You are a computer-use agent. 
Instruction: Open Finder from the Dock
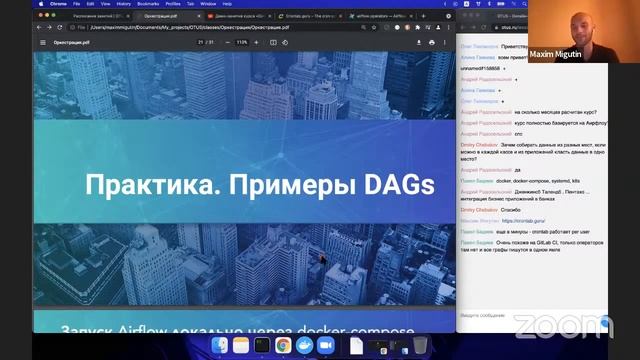point(220,345)
